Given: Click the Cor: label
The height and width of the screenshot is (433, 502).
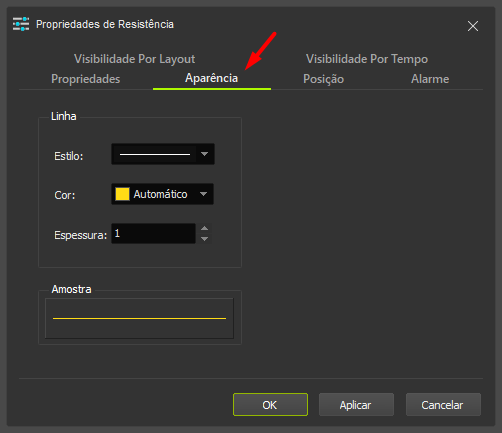Looking at the screenshot, I should (65, 195).
